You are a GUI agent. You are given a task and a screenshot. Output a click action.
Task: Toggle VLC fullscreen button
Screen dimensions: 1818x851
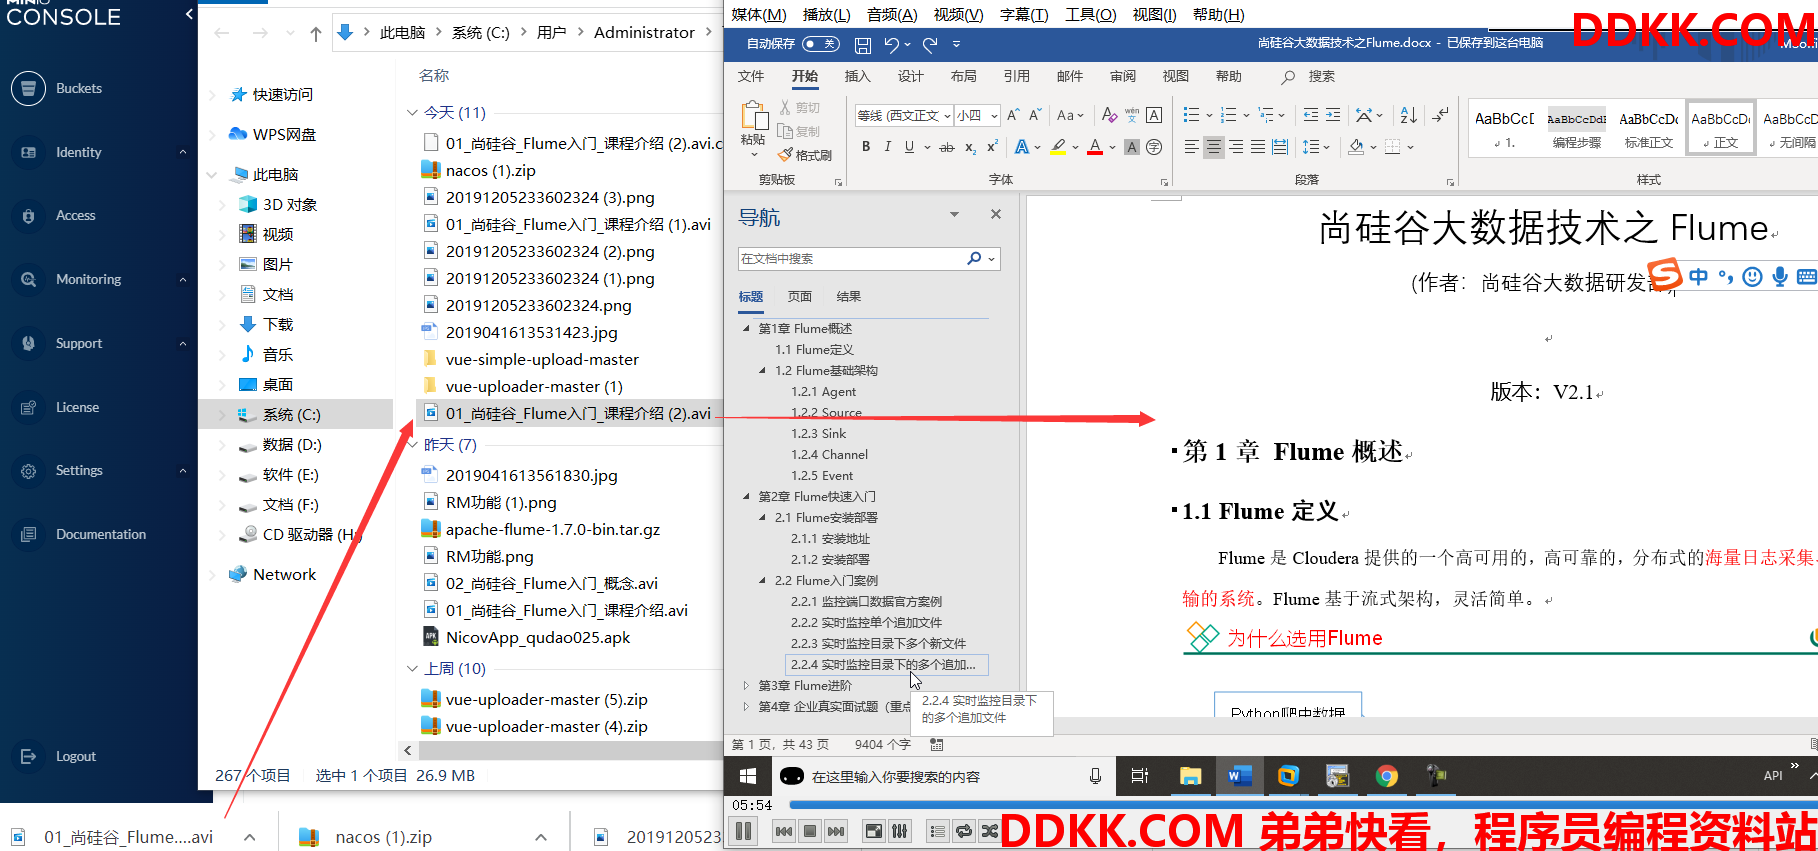tap(874, 831)
